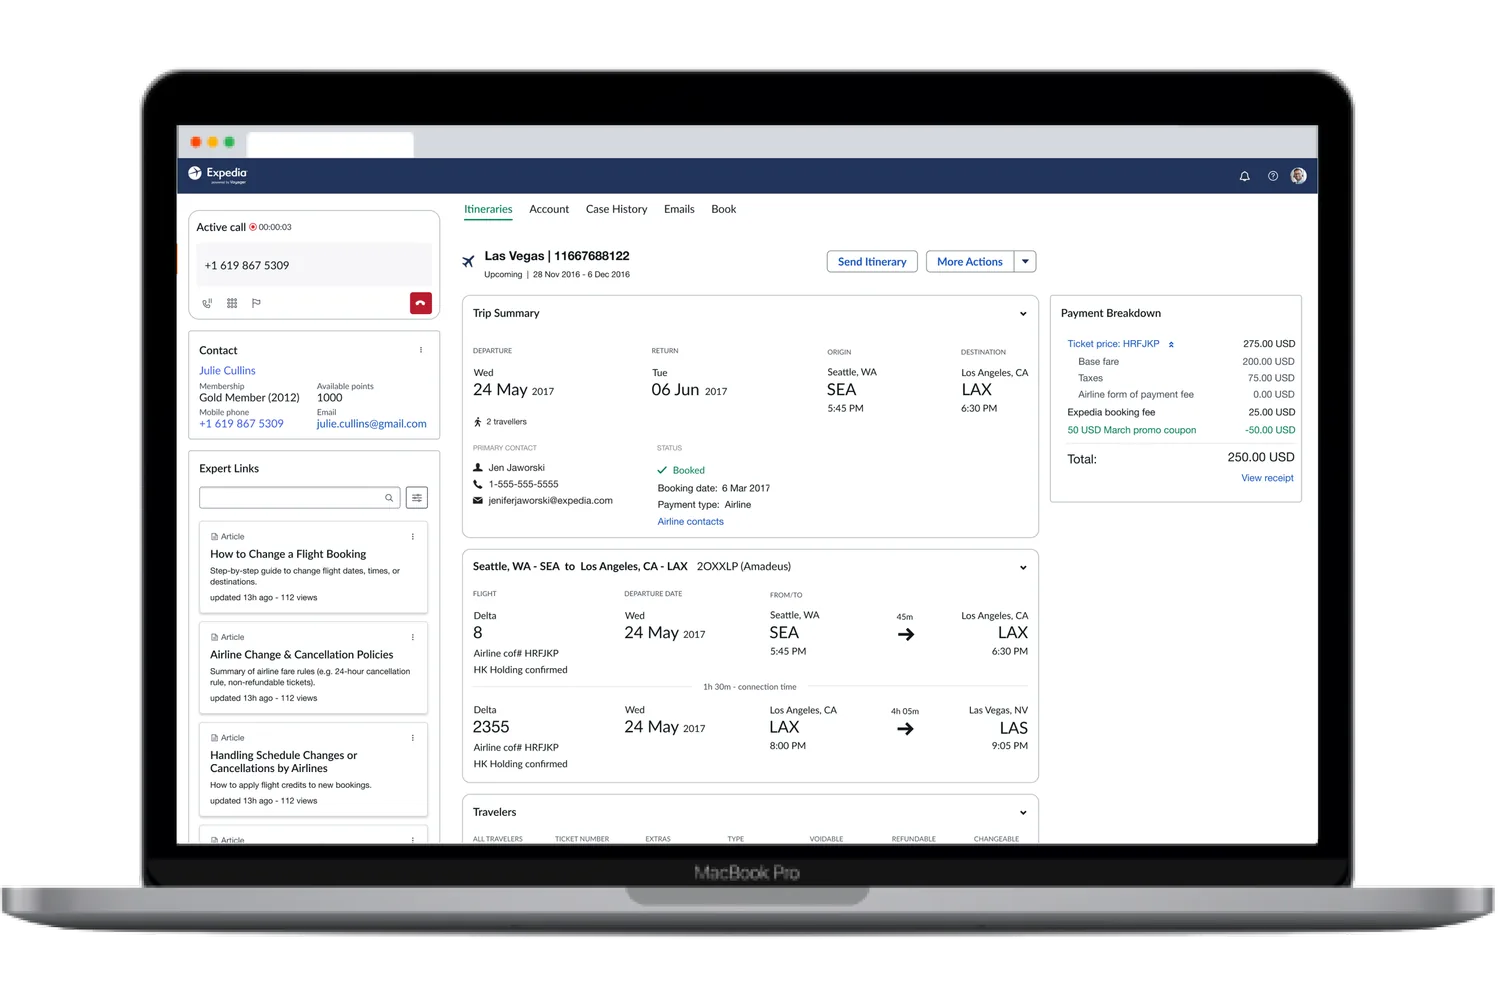This screenshot has height=1006, width=1500.
Task: Click the Total 250.00 USD amount
Action: pyautogui.click(x=1261, y=457)
